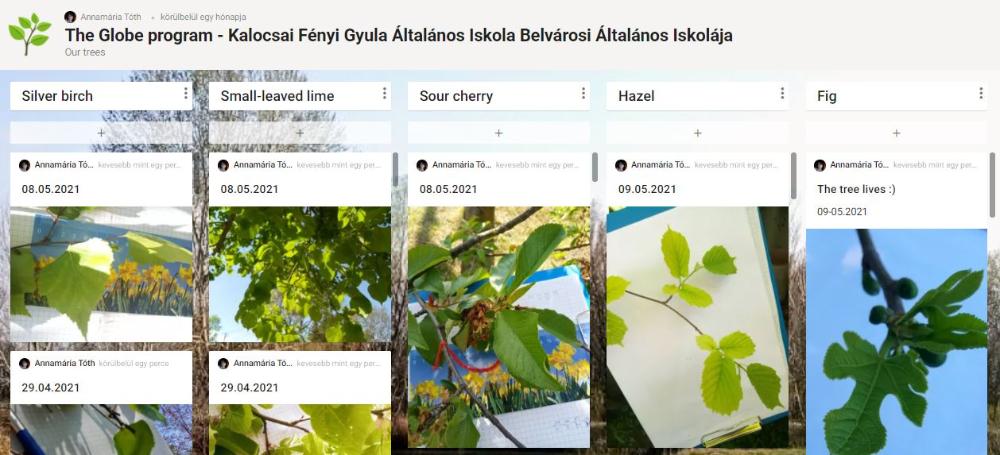Add new post to Sour cherry column
This screenshot has height=455, width=1000.
click(499, 133)
